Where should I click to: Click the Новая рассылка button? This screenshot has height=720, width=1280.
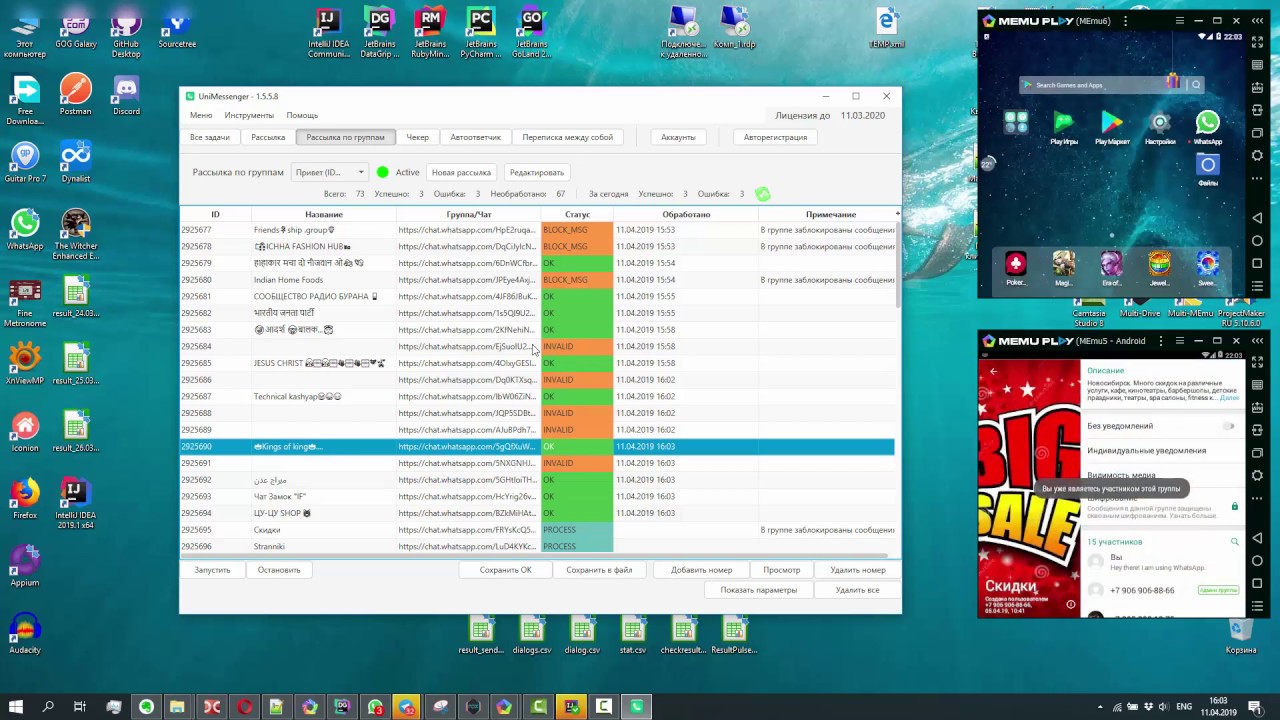point(461,172)
